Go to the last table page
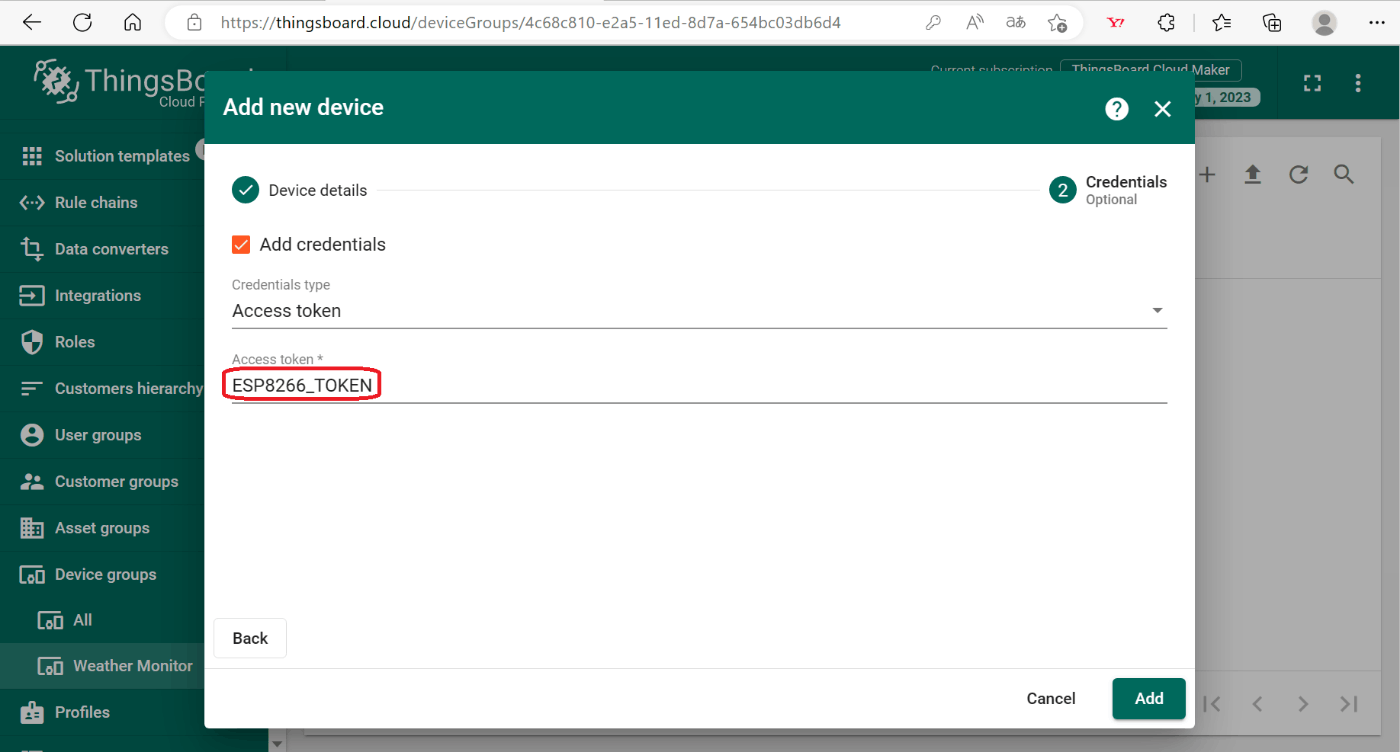 coord(1349,704)
